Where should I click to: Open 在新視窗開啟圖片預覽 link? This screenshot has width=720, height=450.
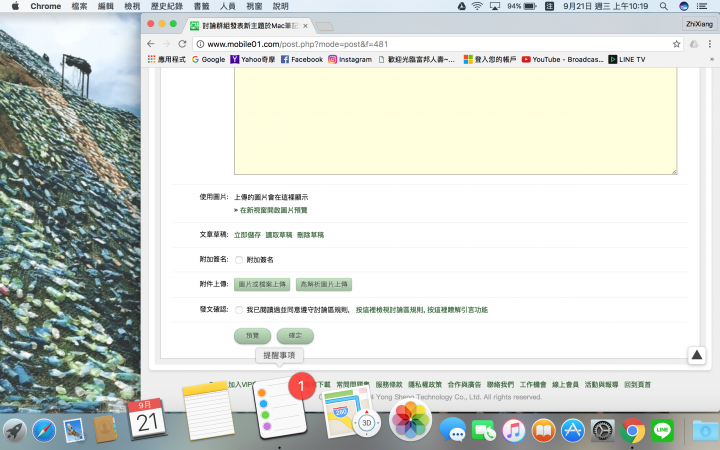[x=273, y=210]
